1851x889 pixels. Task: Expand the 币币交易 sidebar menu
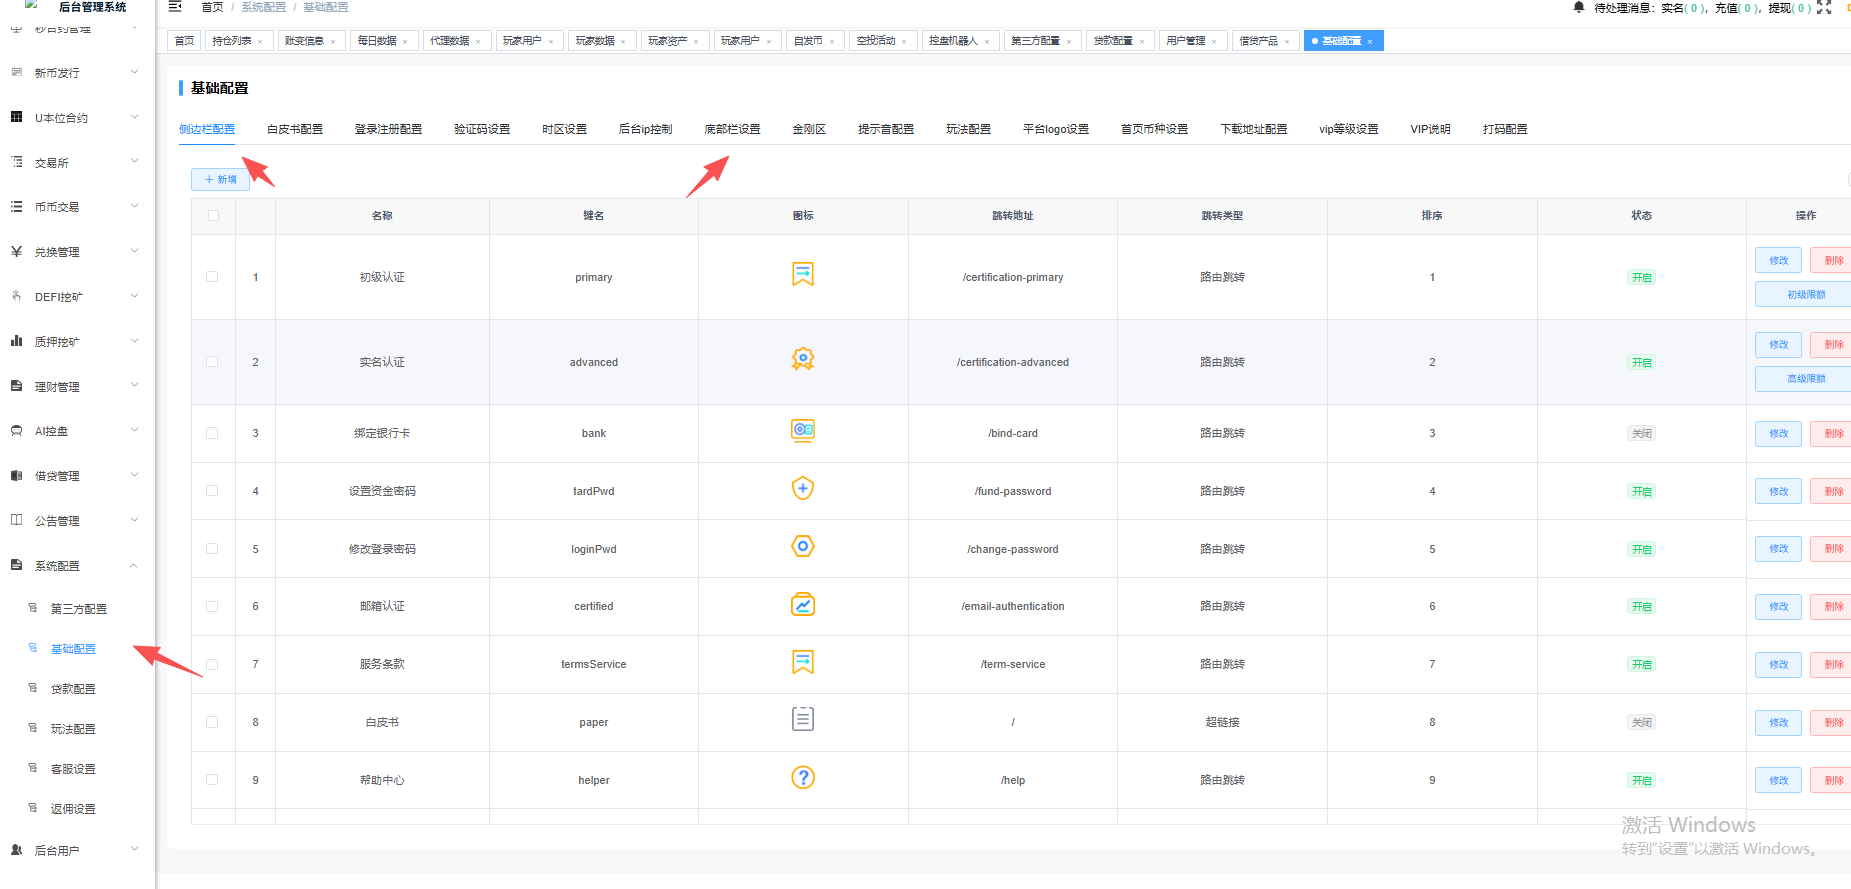click(x=77, y=207)
